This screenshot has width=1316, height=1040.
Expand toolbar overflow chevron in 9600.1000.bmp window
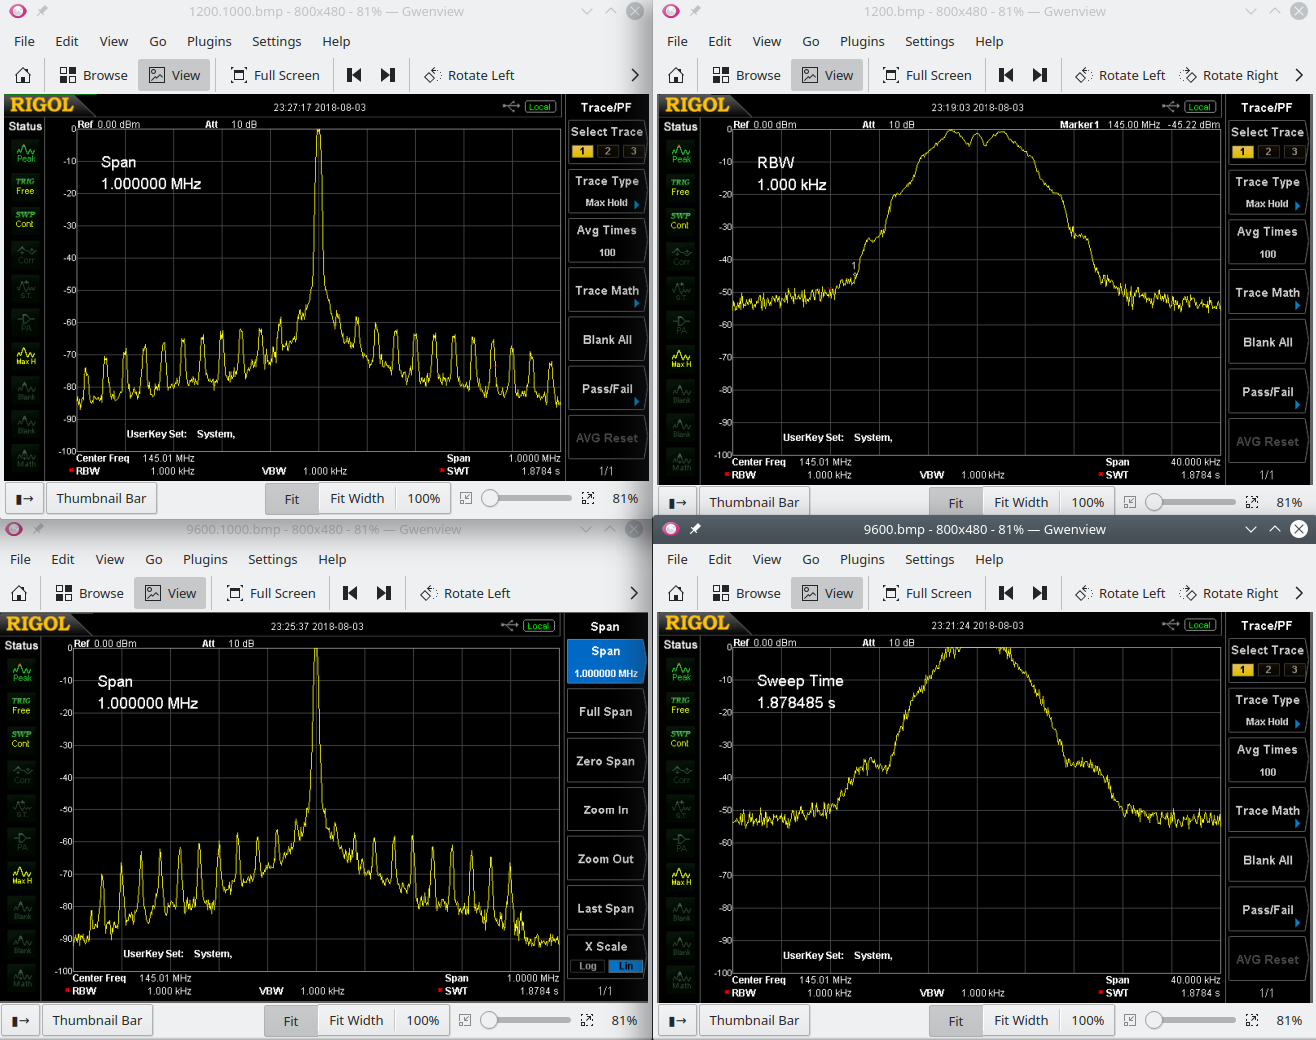coord(633,593)
